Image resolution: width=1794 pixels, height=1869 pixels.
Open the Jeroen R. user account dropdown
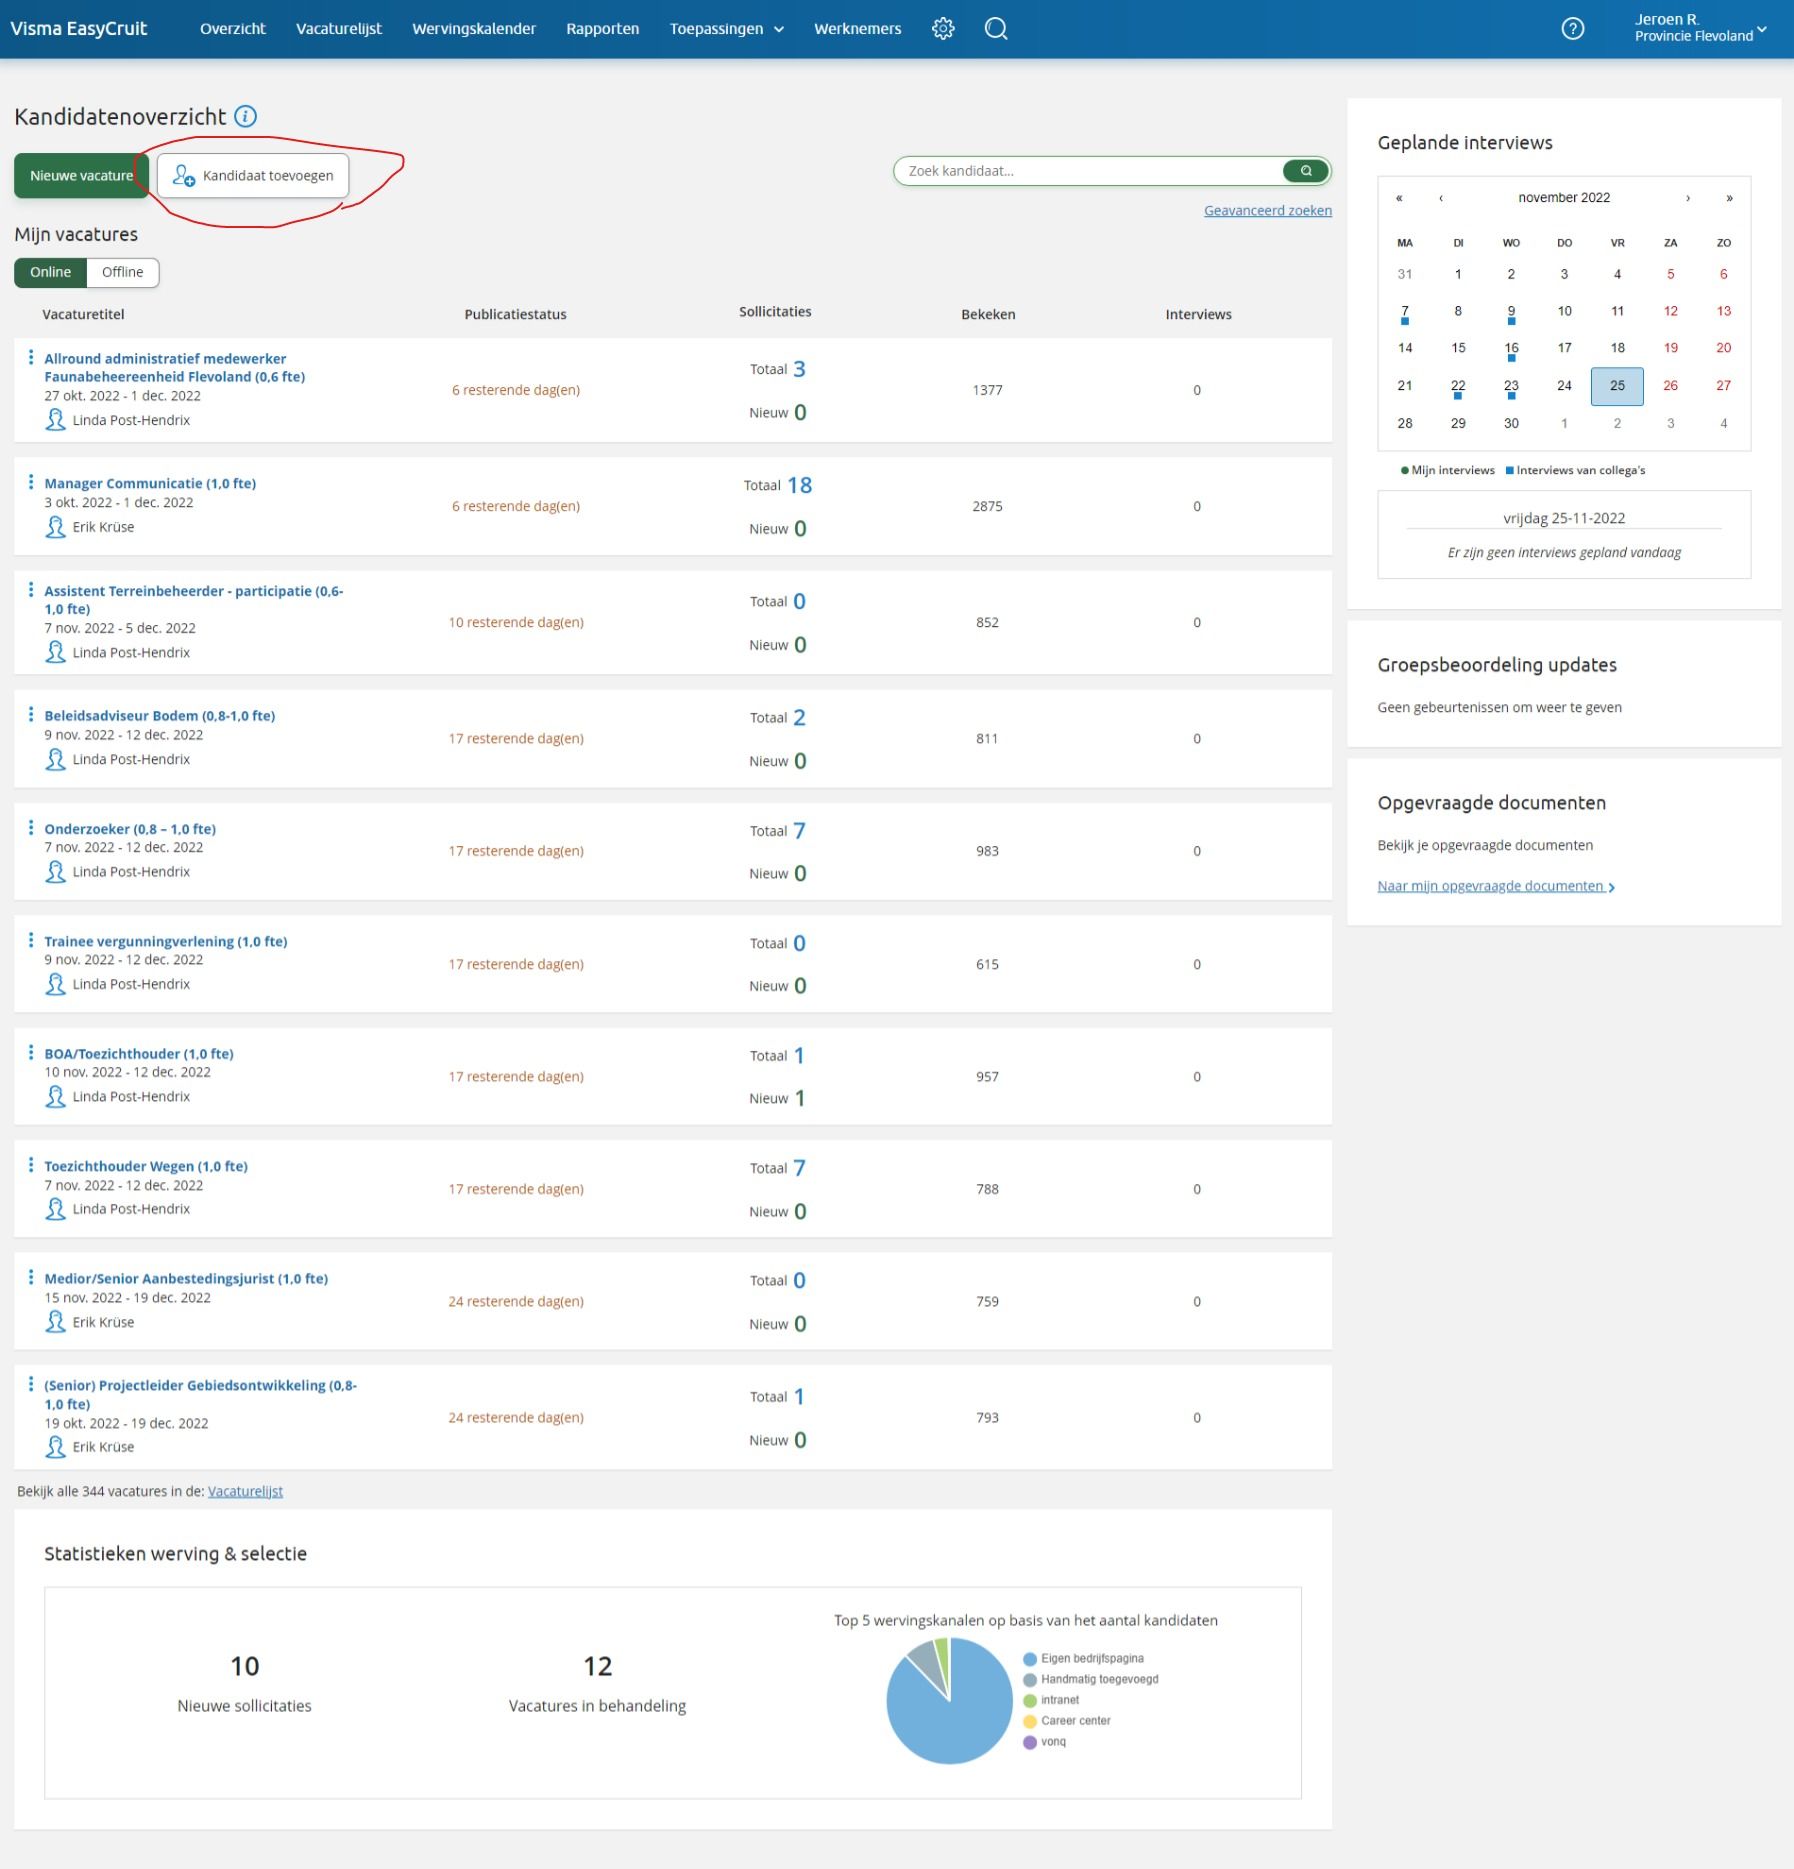1699,28
